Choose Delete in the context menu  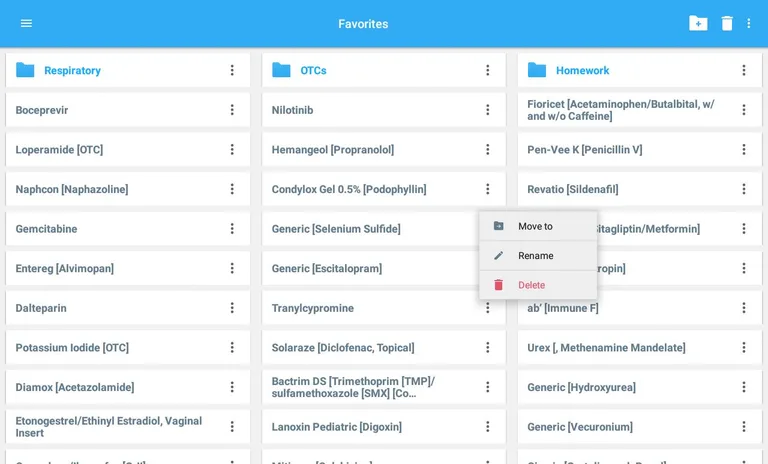coord(538,285)
